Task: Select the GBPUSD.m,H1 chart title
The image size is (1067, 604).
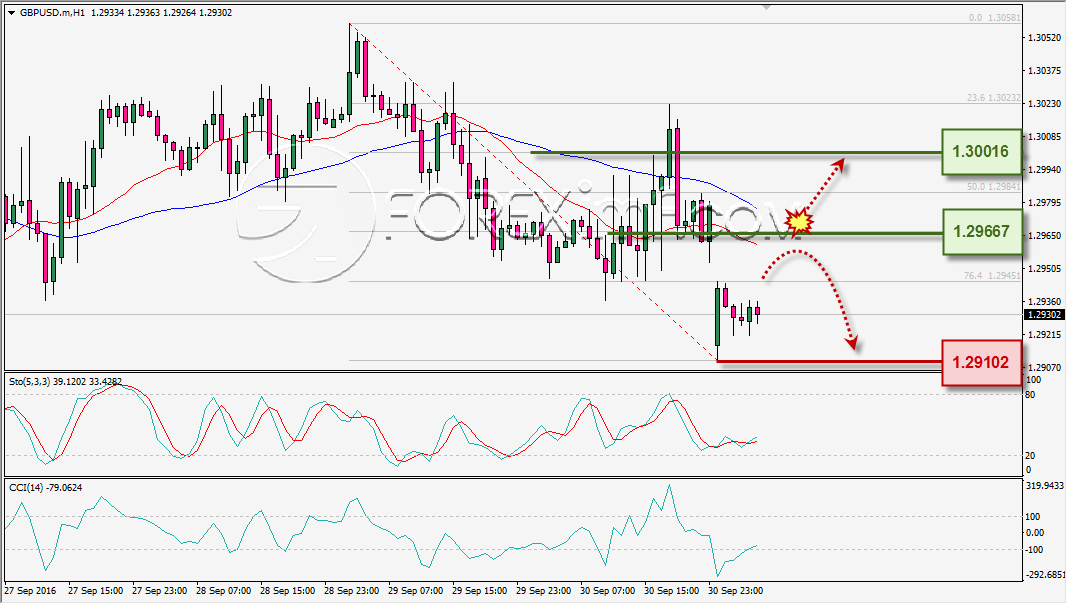Action: coord(52,13)
